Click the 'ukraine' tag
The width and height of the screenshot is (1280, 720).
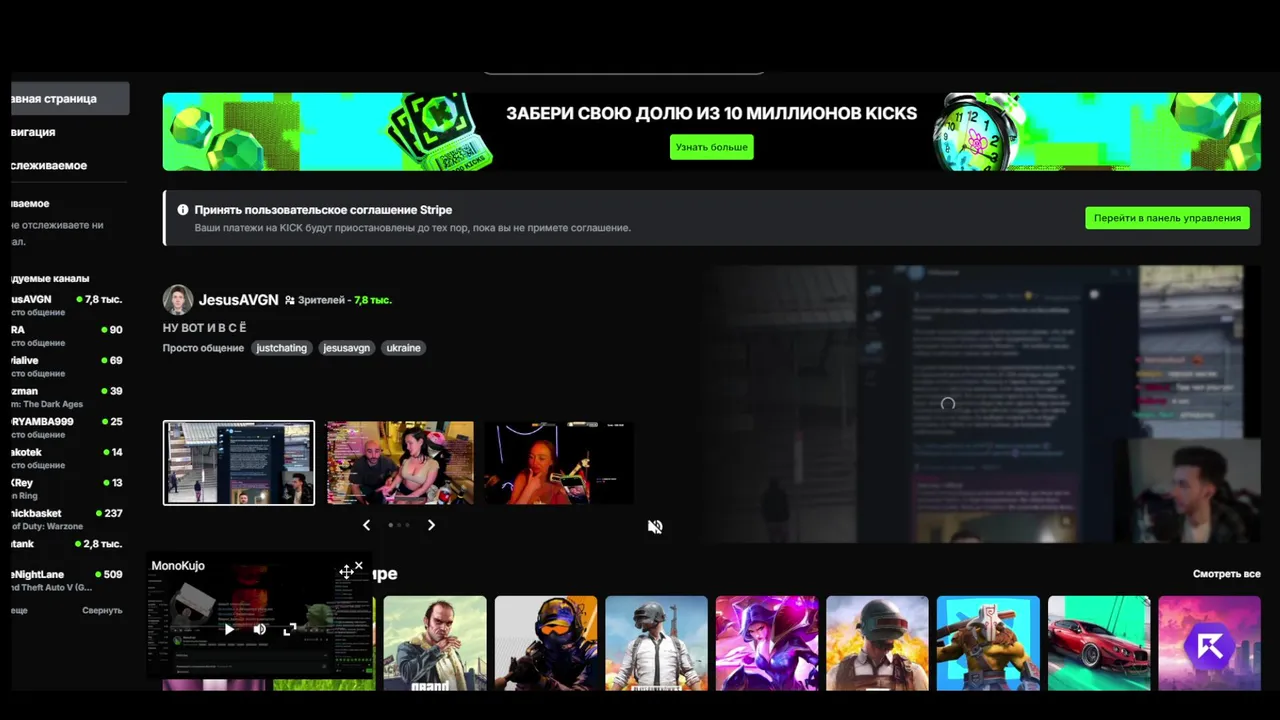tap(403, 348)
